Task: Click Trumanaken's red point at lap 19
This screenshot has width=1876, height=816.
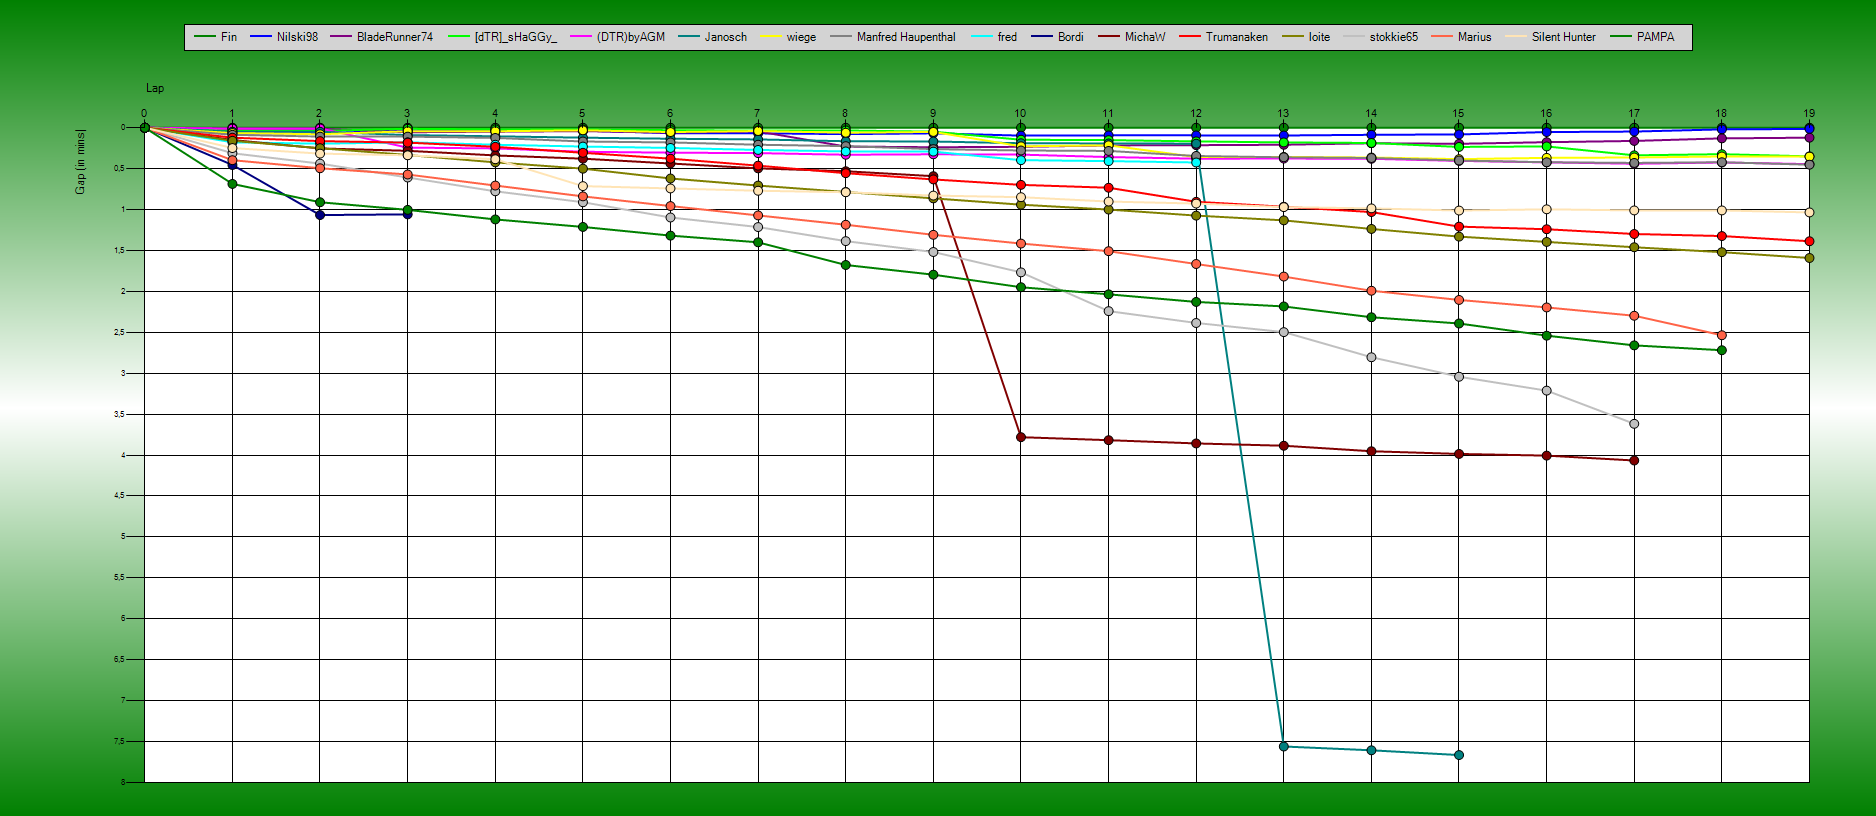Action: [x=1809, y=241]
